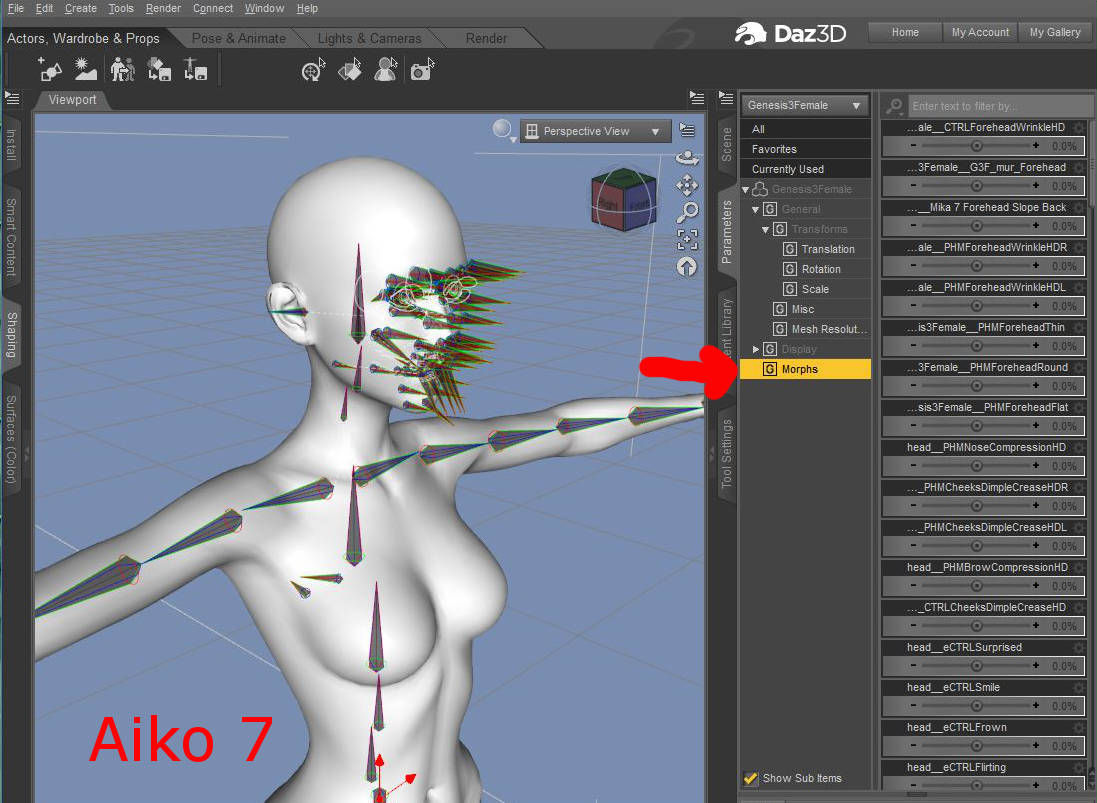Screen dimensions: 1097x803
Task: Open the File menu
Action: click(x=15, y=8)
